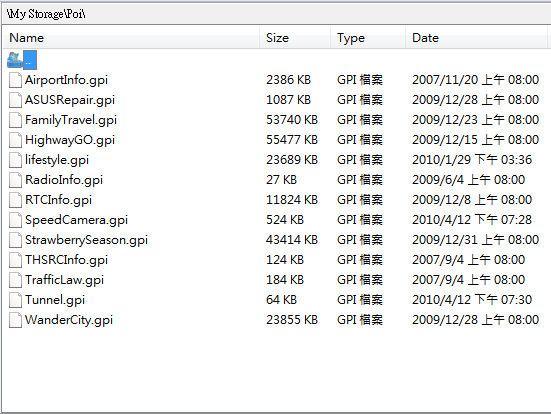Select the THSRCInfo.gpi file name
Viewport: 551px width, 414px height.
(x=66, y=260)
